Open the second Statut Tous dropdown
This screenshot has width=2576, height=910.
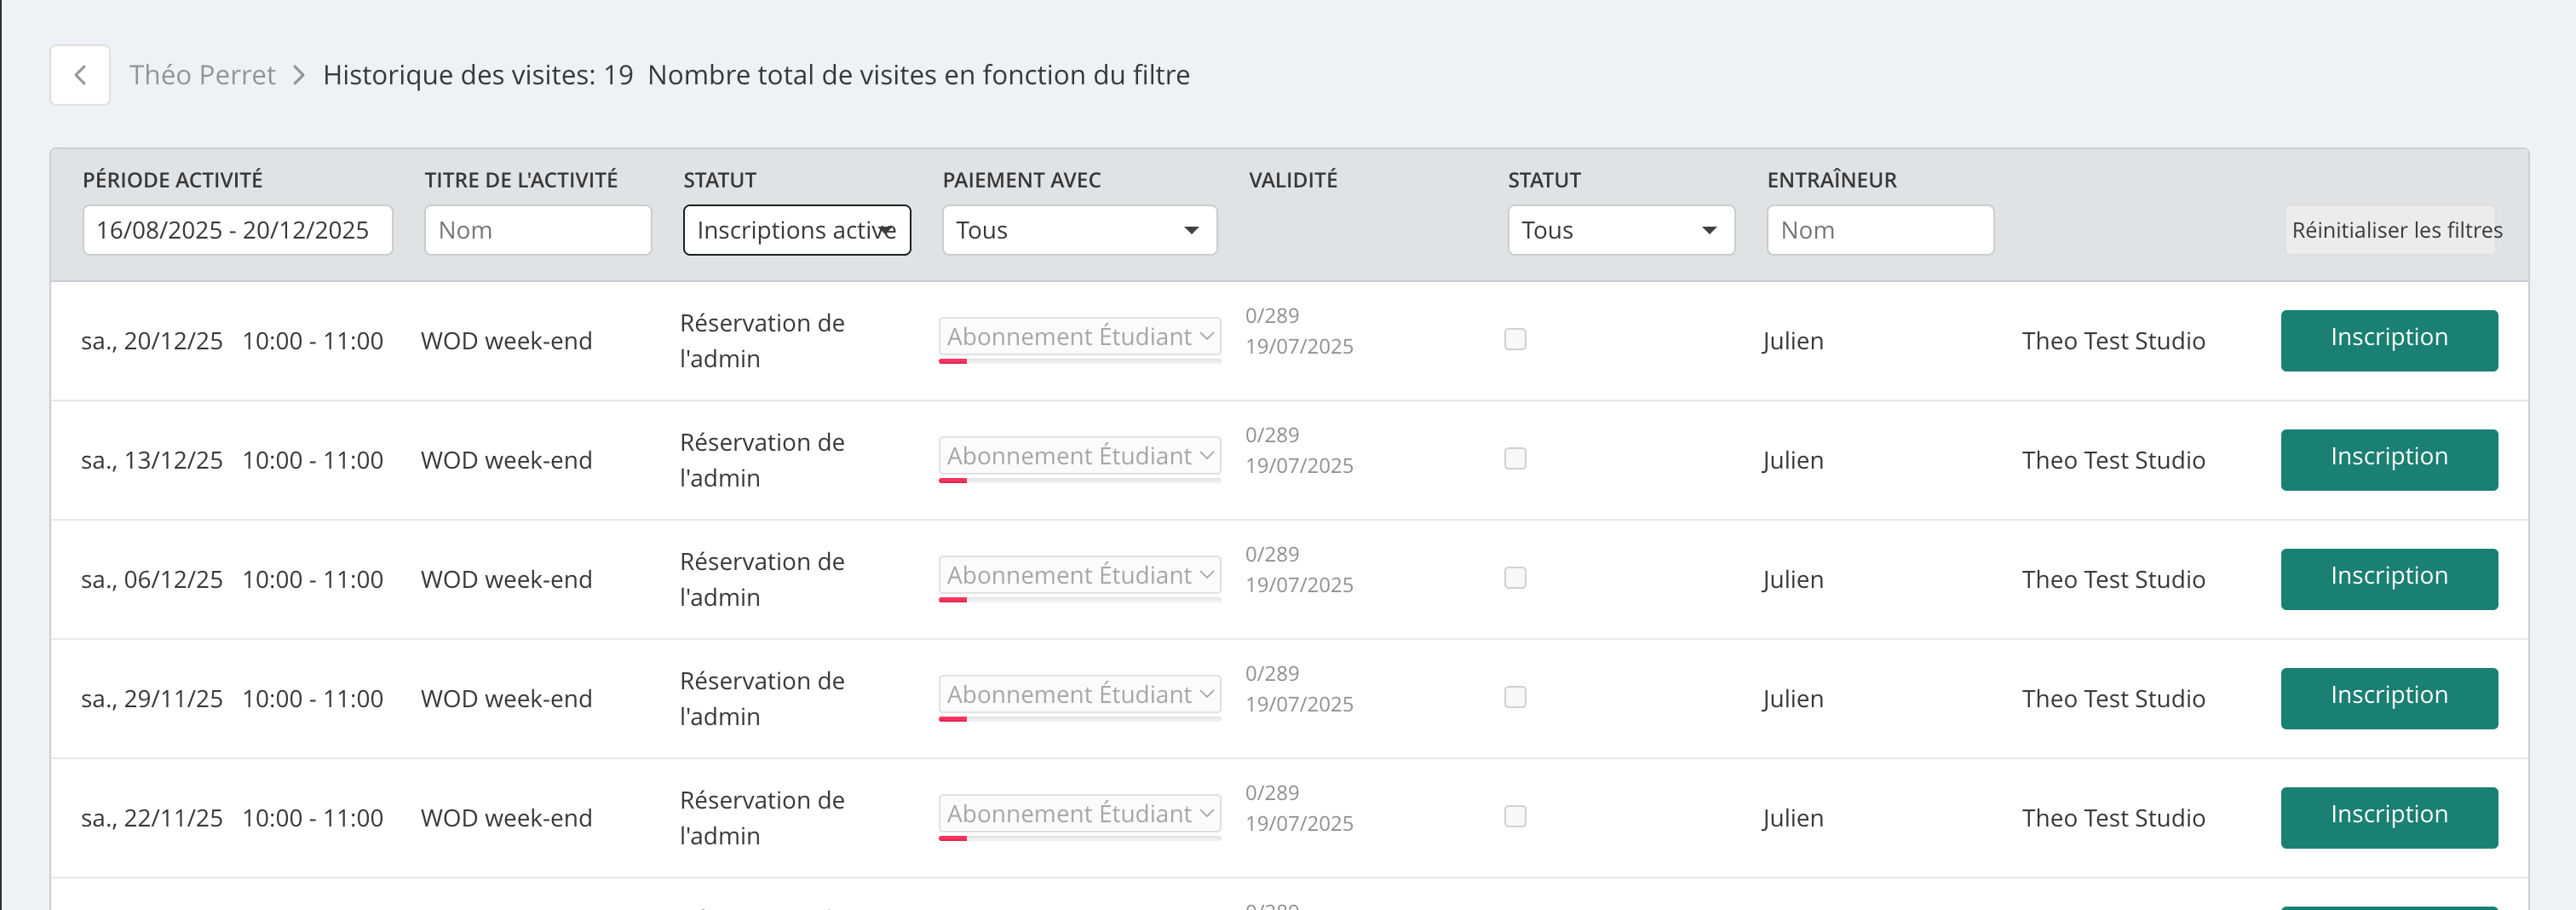[x=1621, y=230]
